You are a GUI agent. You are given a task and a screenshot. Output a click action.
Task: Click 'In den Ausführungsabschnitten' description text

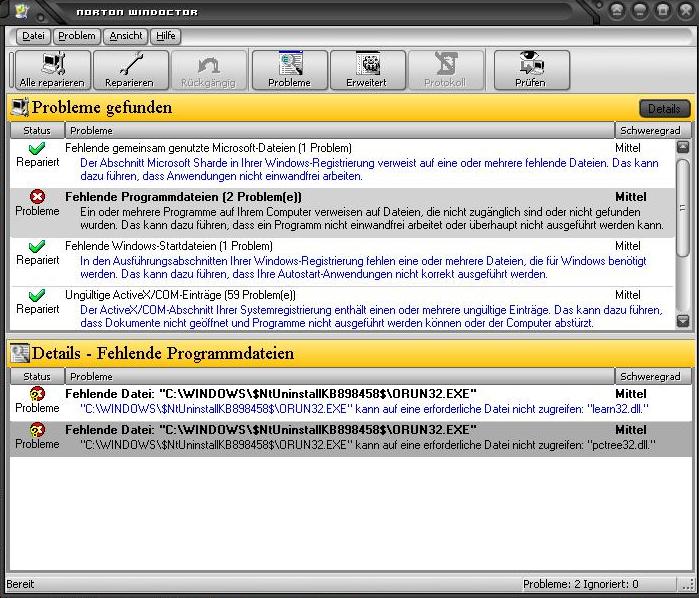tap(363, 267)
